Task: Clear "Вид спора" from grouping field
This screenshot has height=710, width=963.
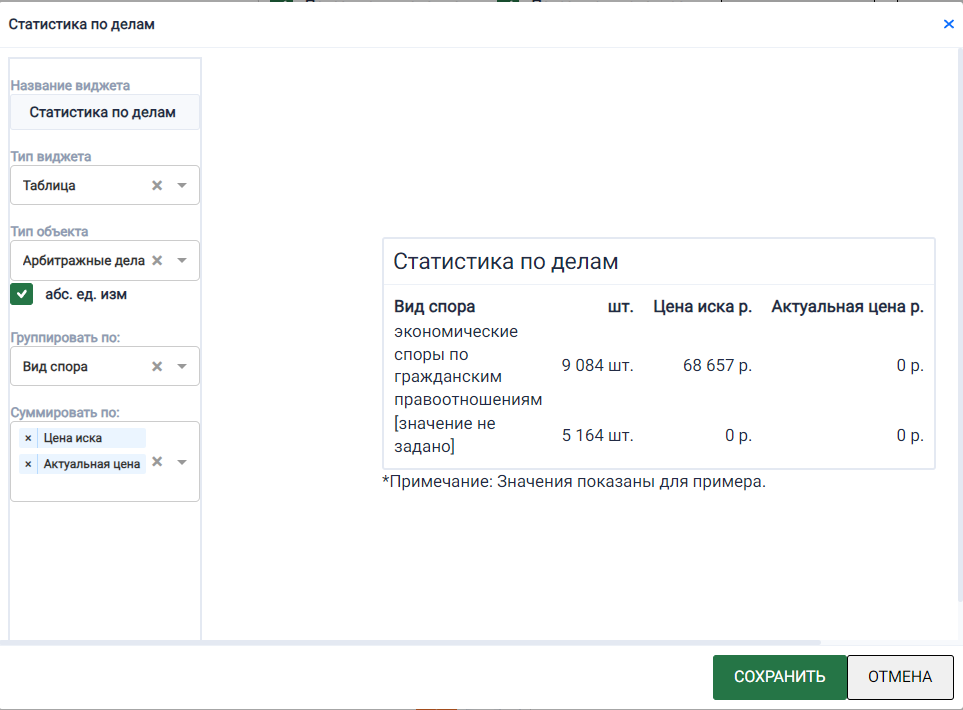Action: pos(157,366)
